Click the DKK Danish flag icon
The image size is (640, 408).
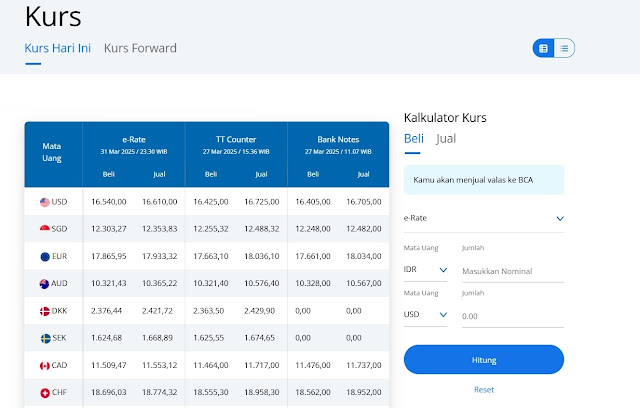[x=45, y=311]
